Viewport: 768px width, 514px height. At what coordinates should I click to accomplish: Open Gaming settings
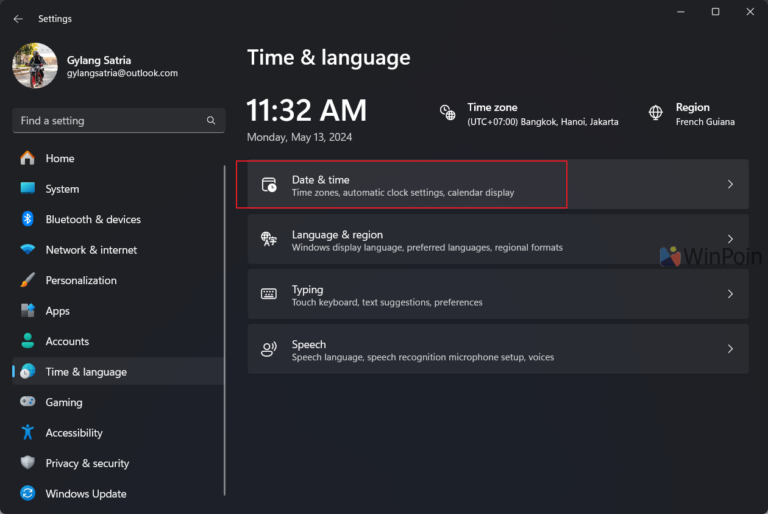pos(118,402)
